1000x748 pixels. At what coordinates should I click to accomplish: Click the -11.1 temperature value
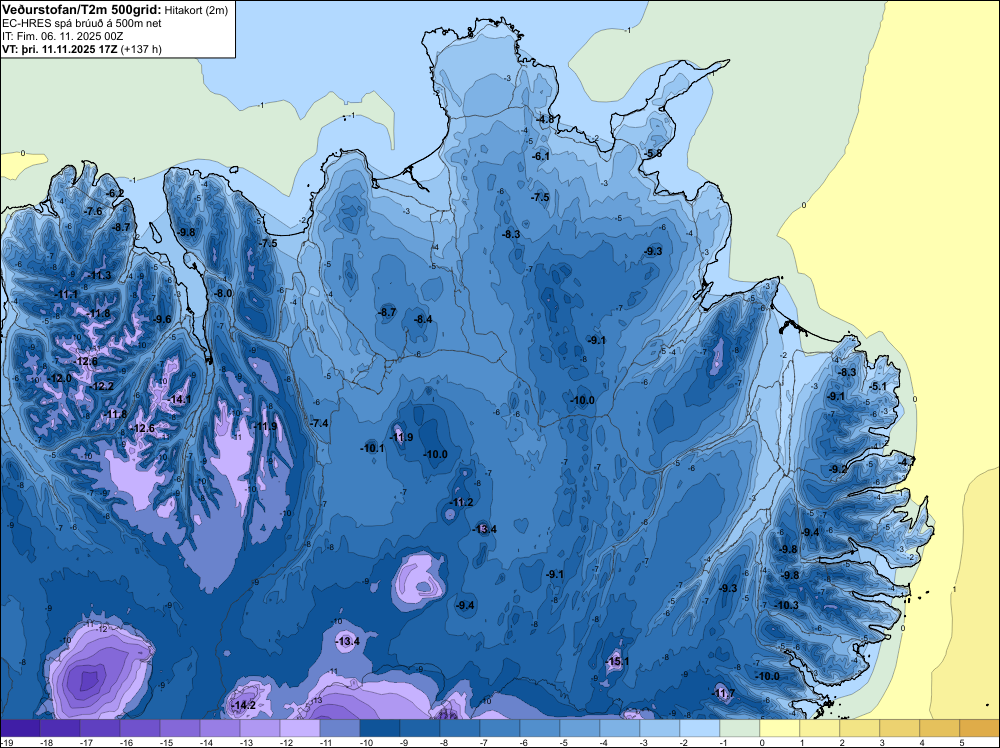(66, 295)
